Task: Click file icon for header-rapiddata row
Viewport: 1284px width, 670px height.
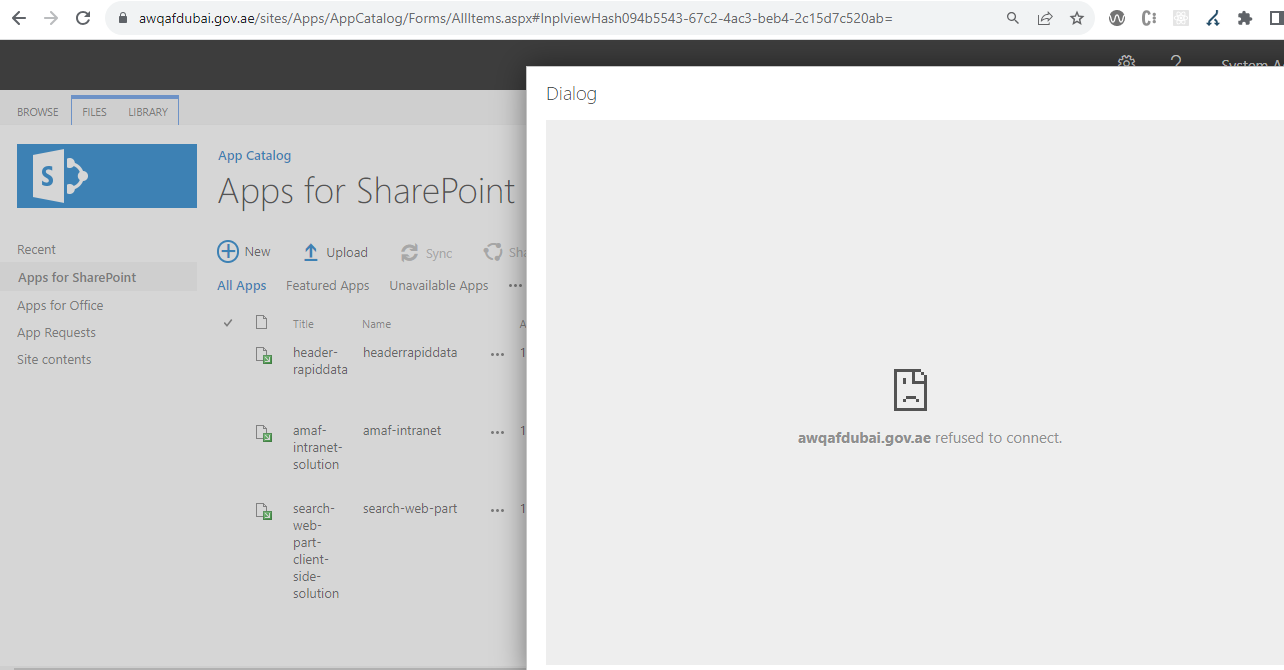Action: pos(263,355)
